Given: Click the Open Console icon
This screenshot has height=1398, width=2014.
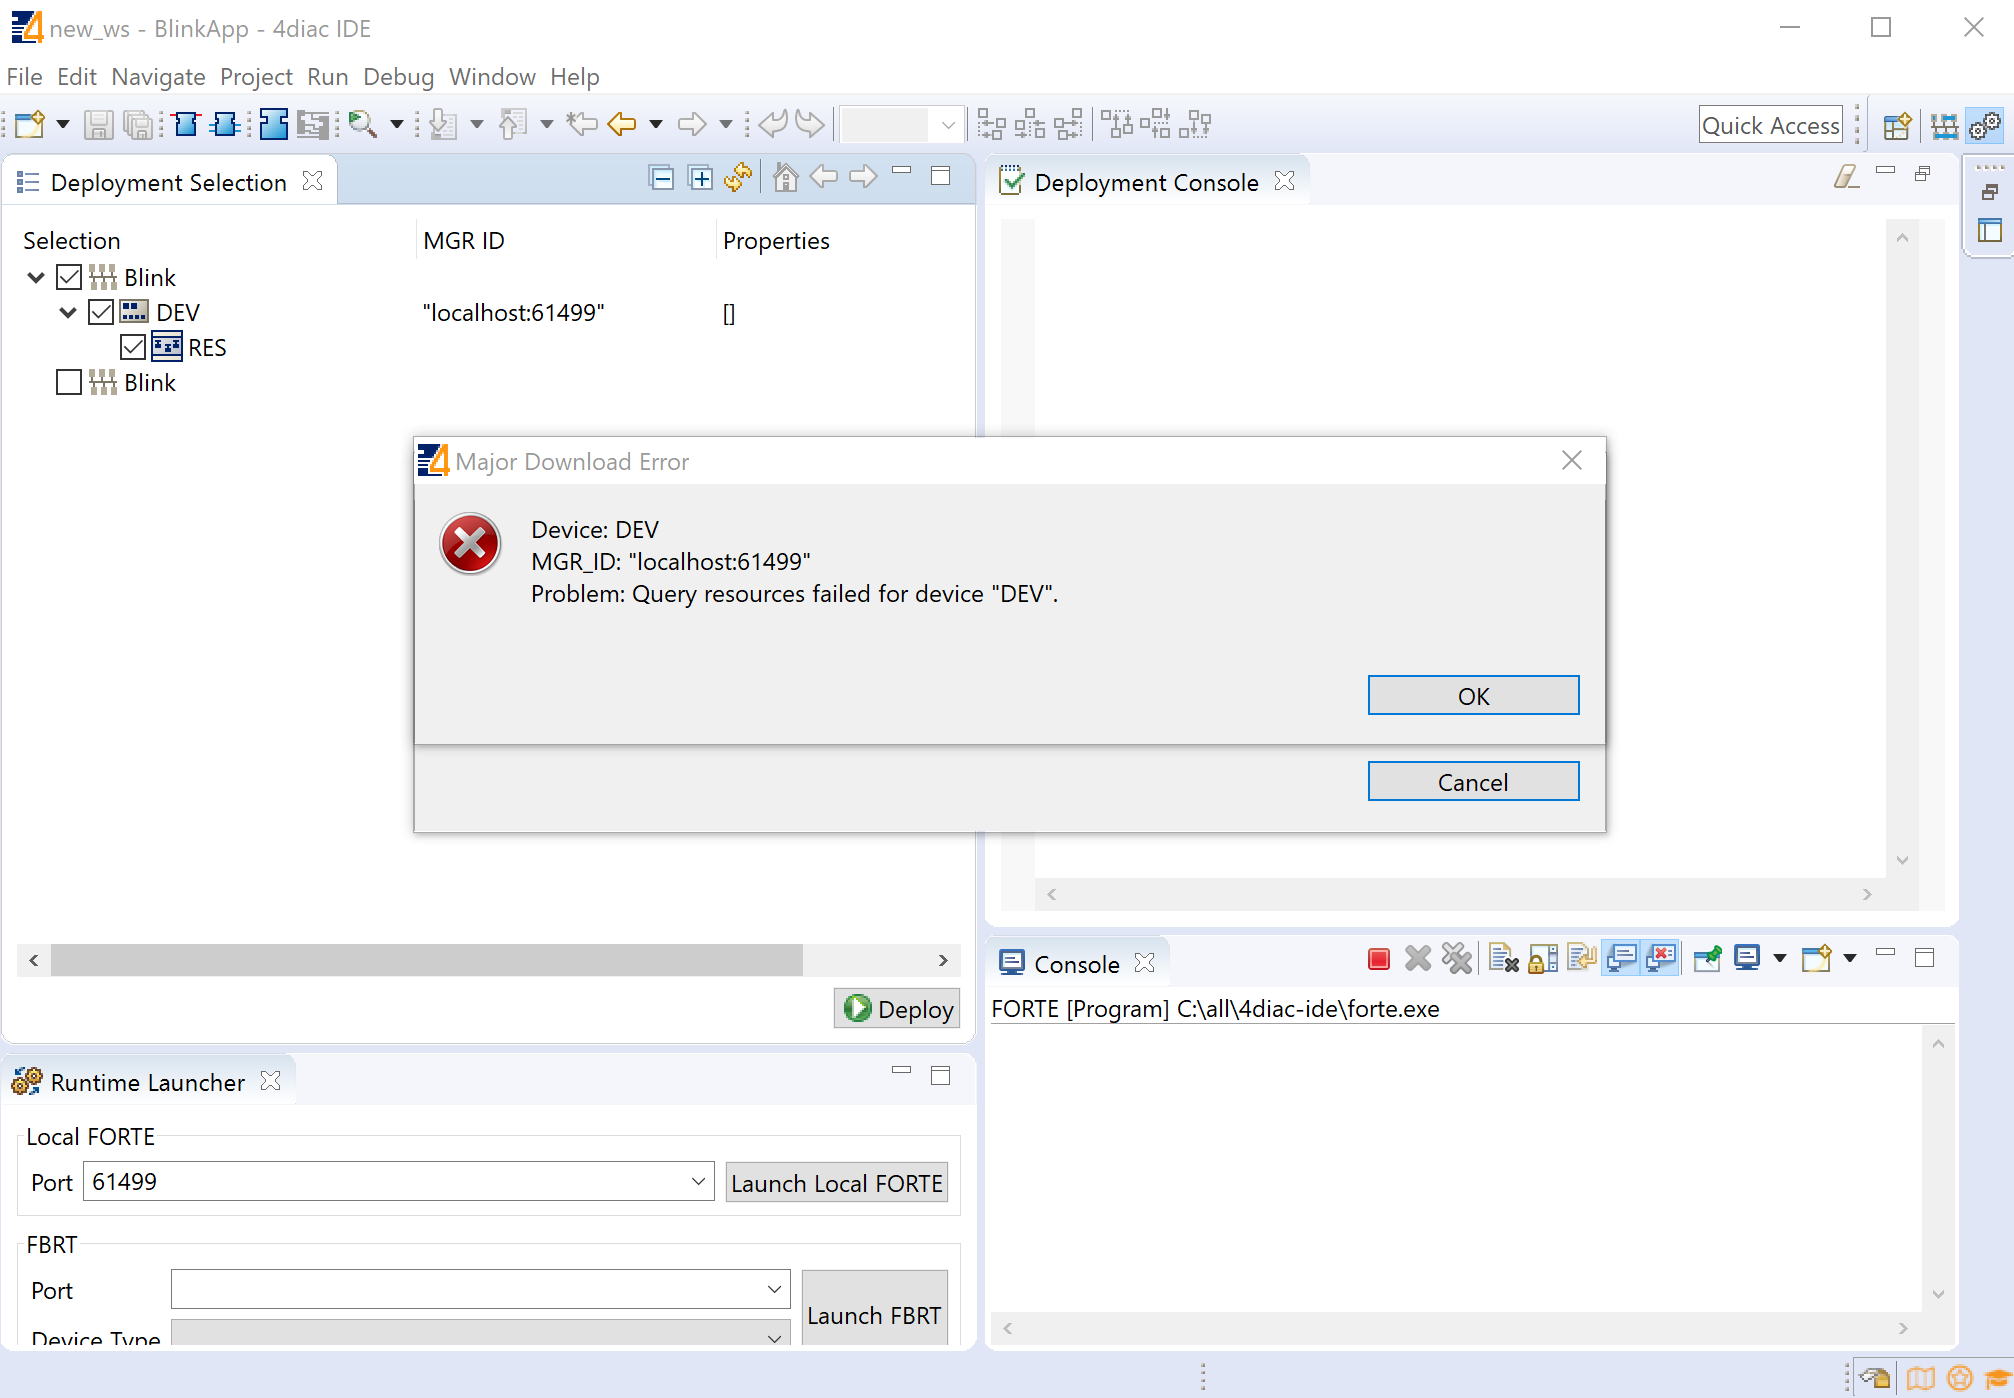Looking at the screenshot, I should coord(1816,959).
